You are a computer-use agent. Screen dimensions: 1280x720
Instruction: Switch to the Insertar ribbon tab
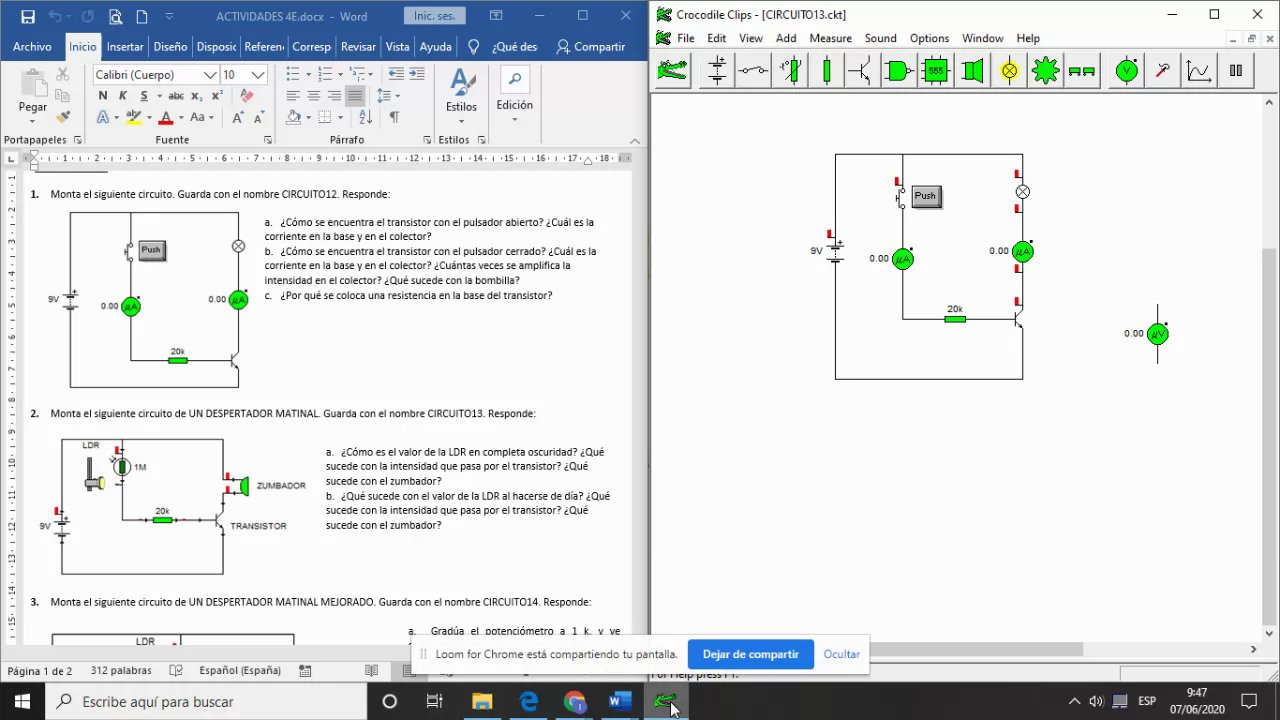point(125,47)
